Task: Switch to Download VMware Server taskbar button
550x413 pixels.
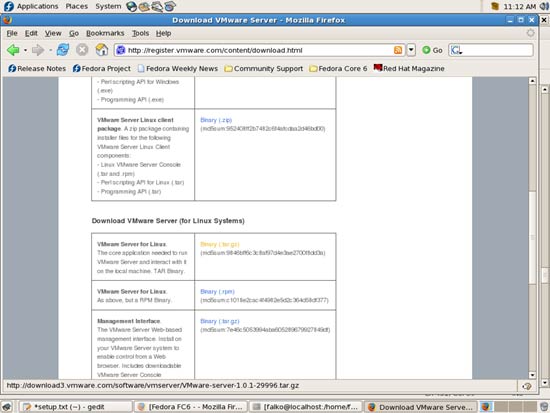Action: (x=421, y=407)
